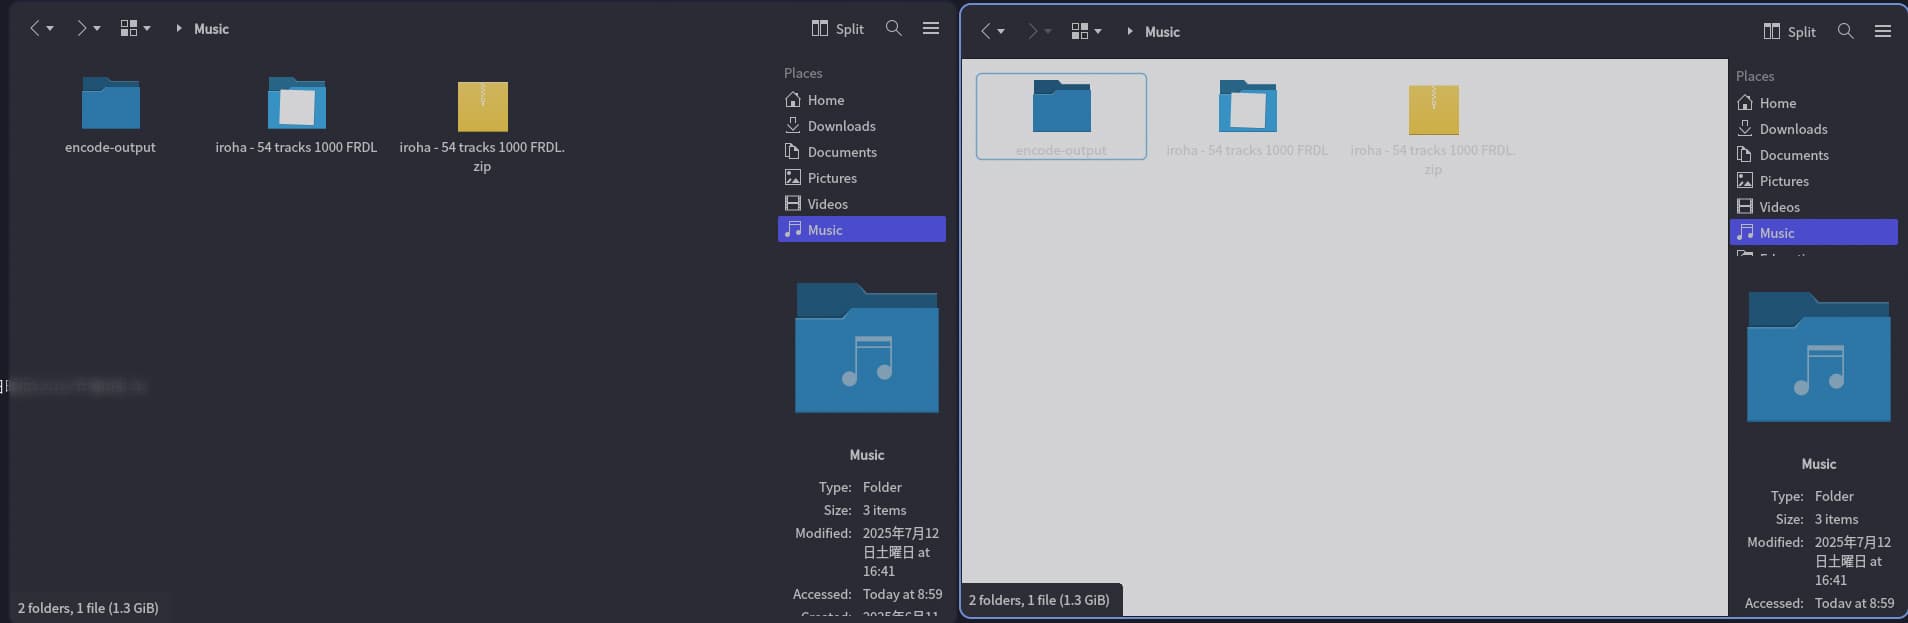Open Videos in the left window's Places panel

coord(827,204)
